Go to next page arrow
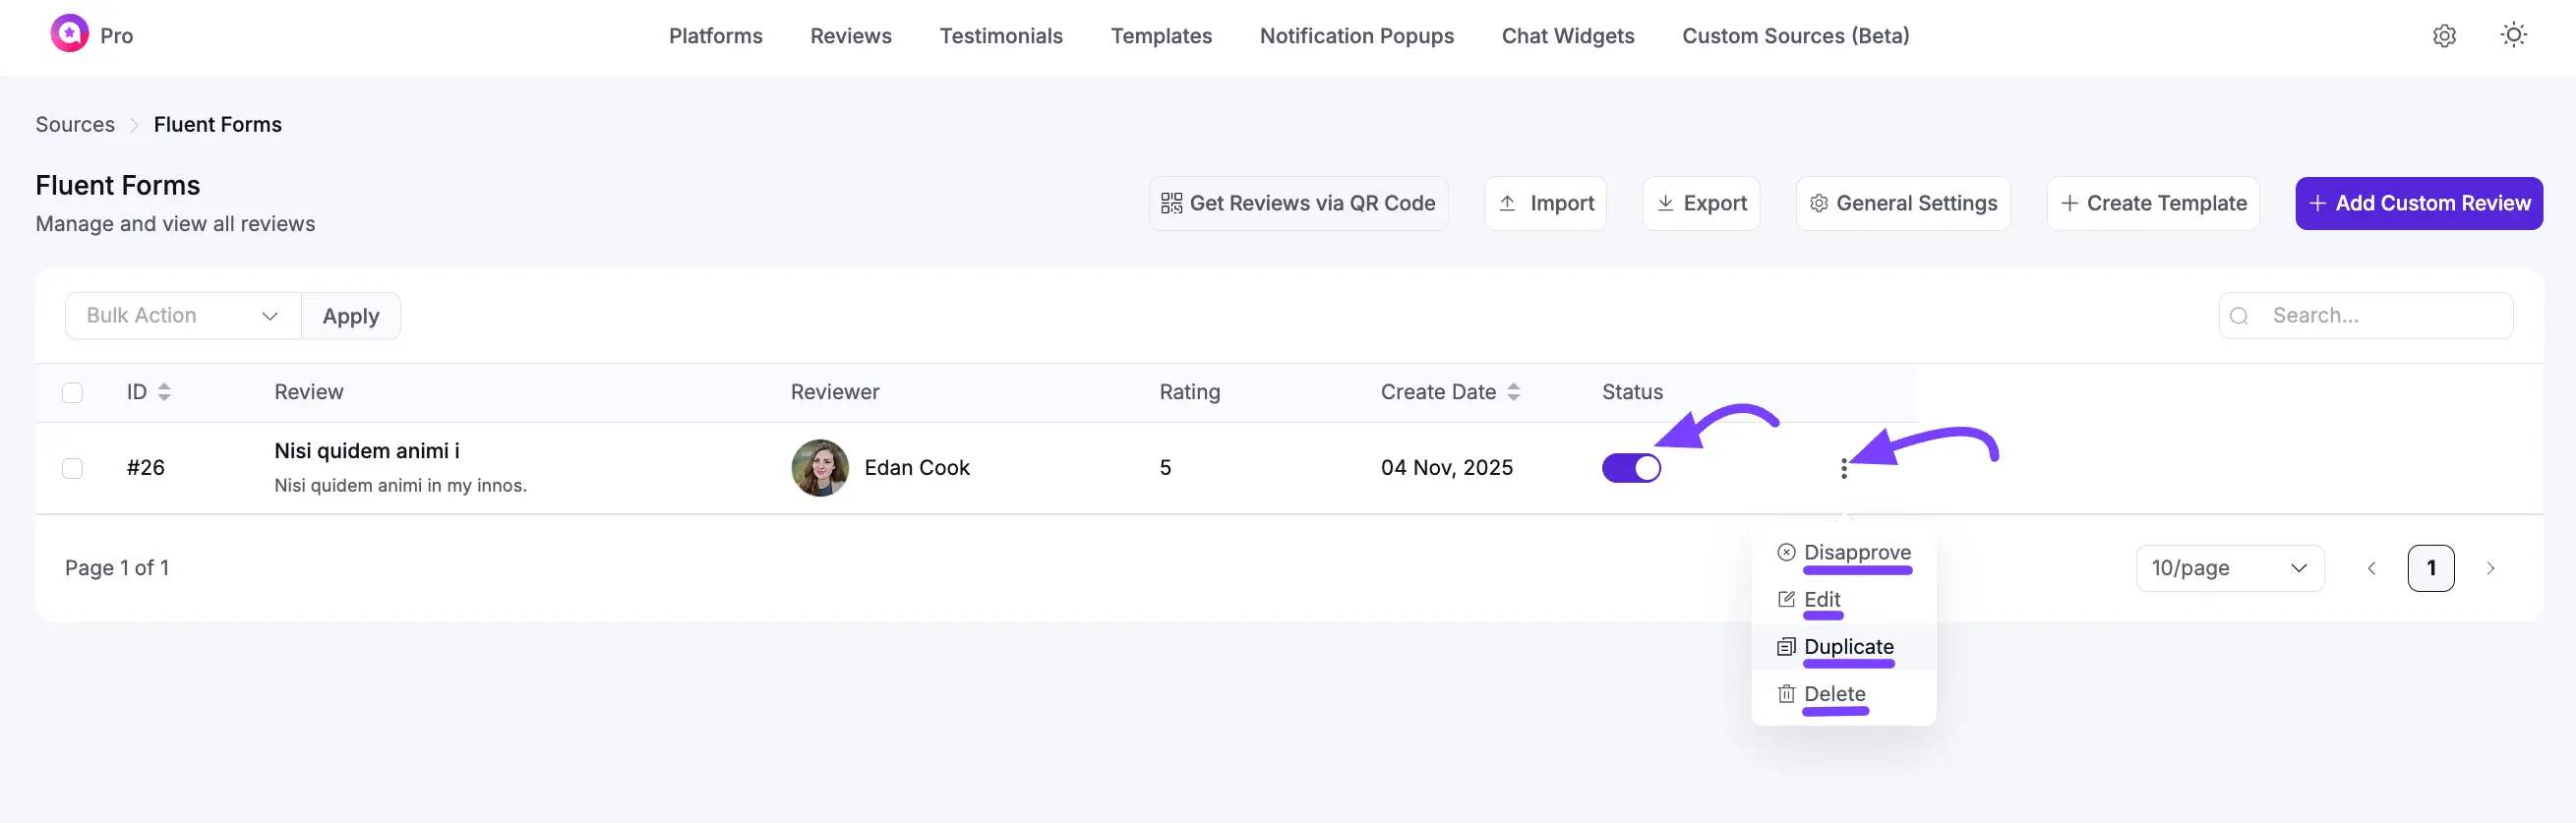The width and height of the screenshot is (2576, 823). (x=2490, y=568)
